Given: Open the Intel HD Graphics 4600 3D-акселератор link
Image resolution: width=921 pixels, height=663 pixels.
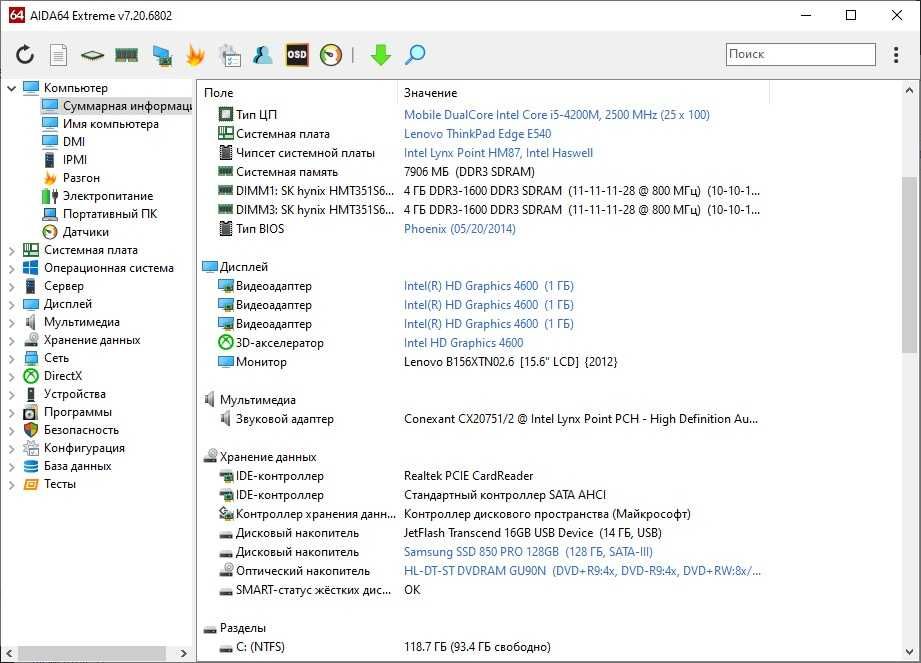Looking at the screenshot, I should (463, 342).
